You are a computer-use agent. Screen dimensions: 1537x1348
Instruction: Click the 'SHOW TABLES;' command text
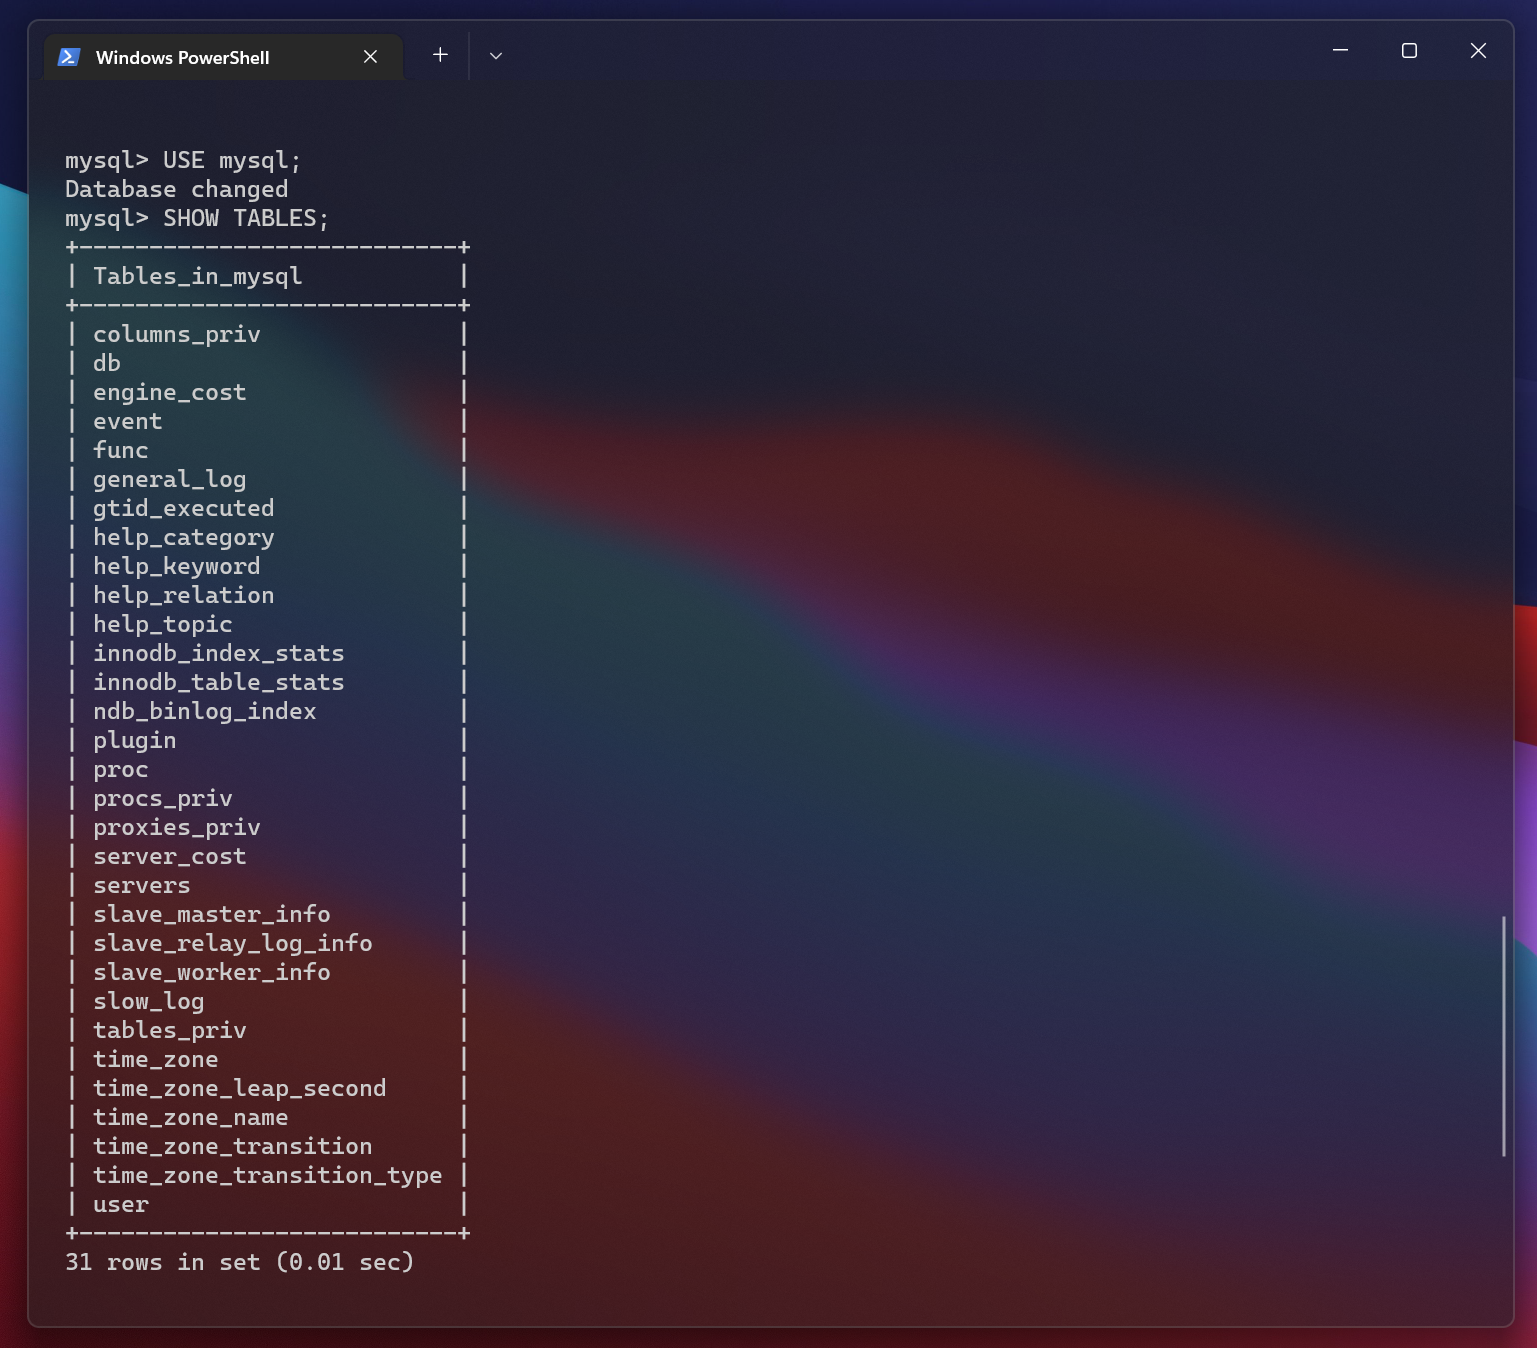coord(245,219)
